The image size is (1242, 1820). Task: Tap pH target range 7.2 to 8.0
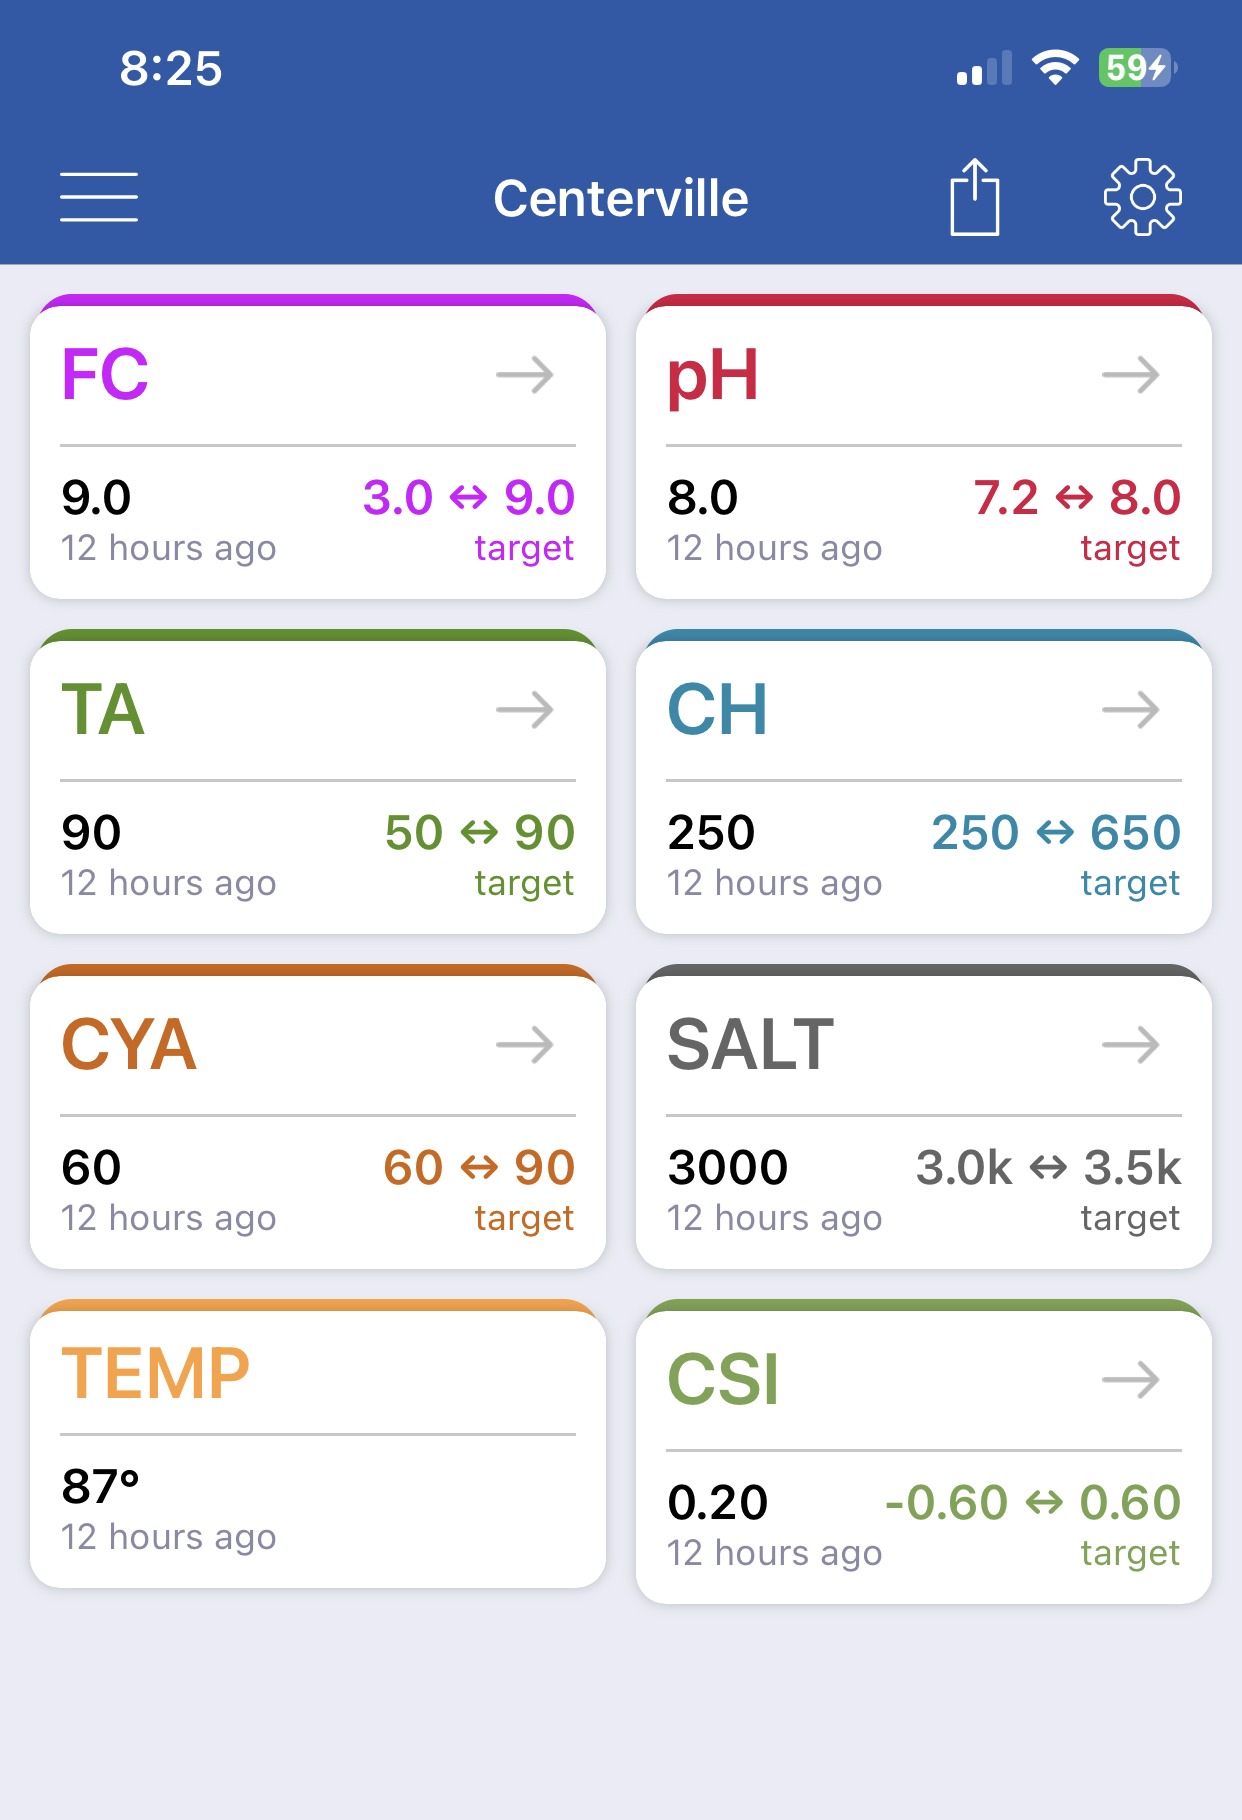(1077, 498)
